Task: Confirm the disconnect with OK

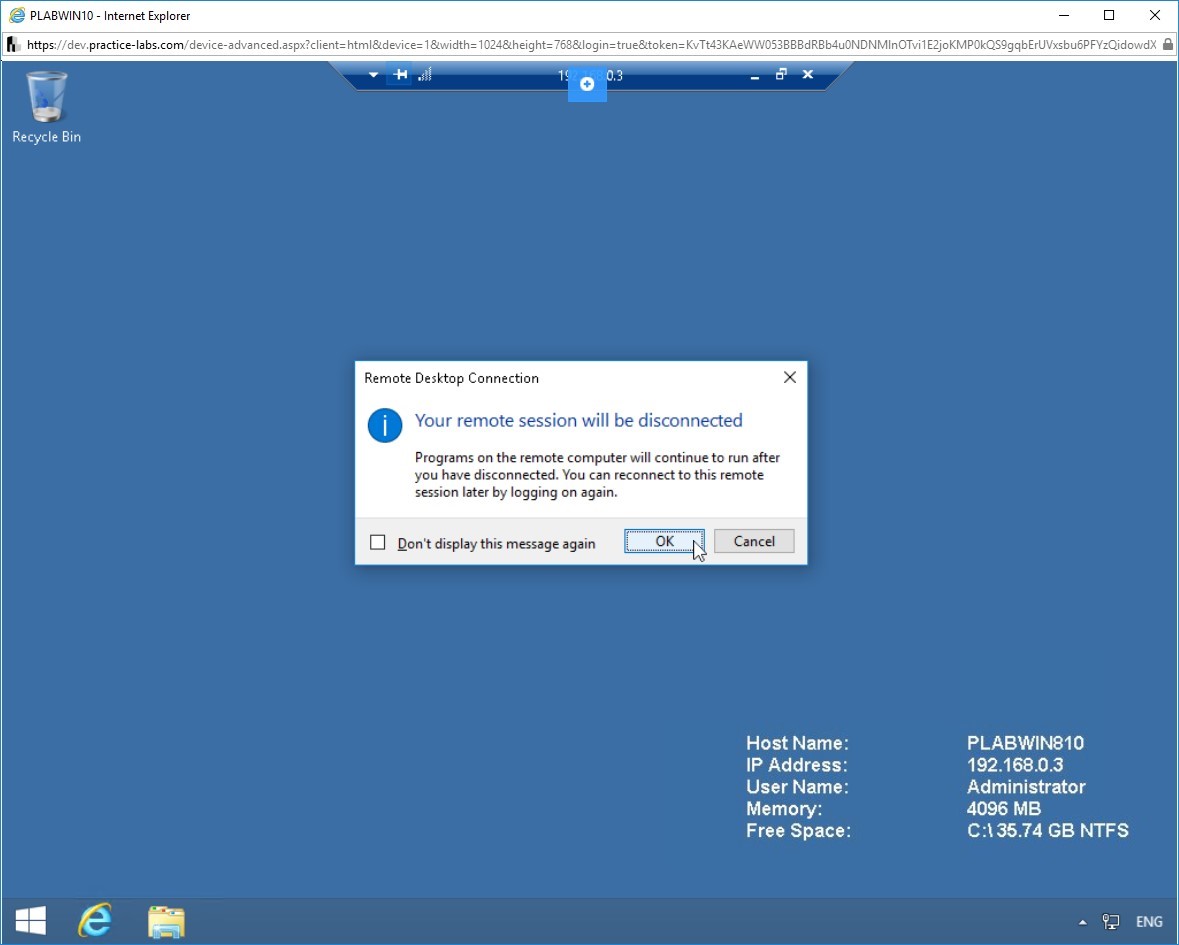Action: 664,541
